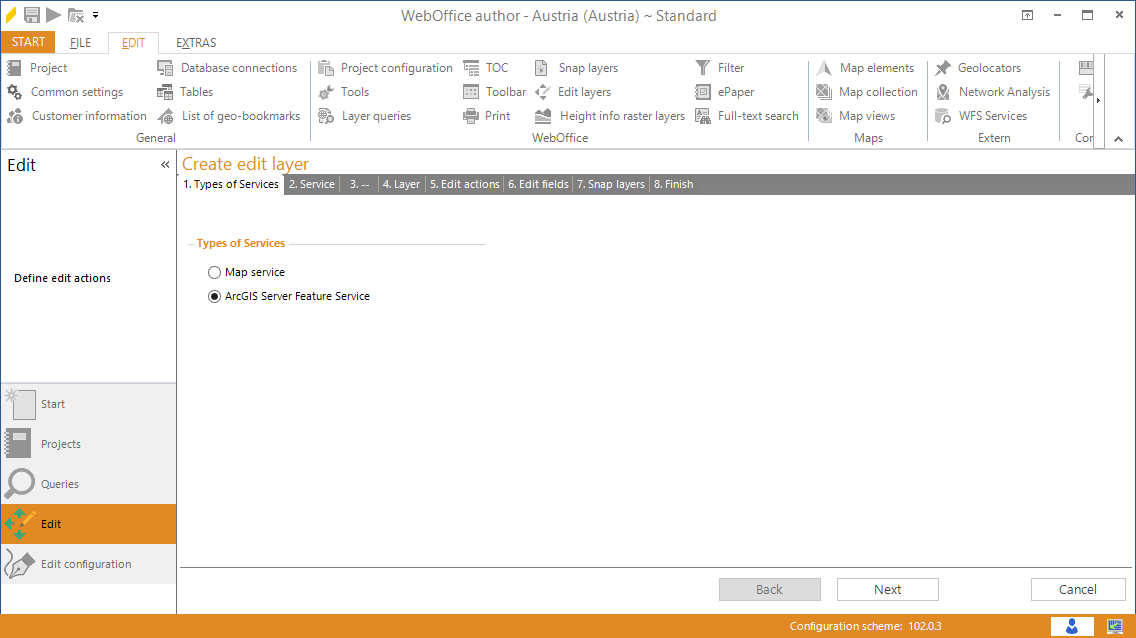Select the Map service radio button
This screenshot has width=1136, height=638.
[x=214, y=271]
